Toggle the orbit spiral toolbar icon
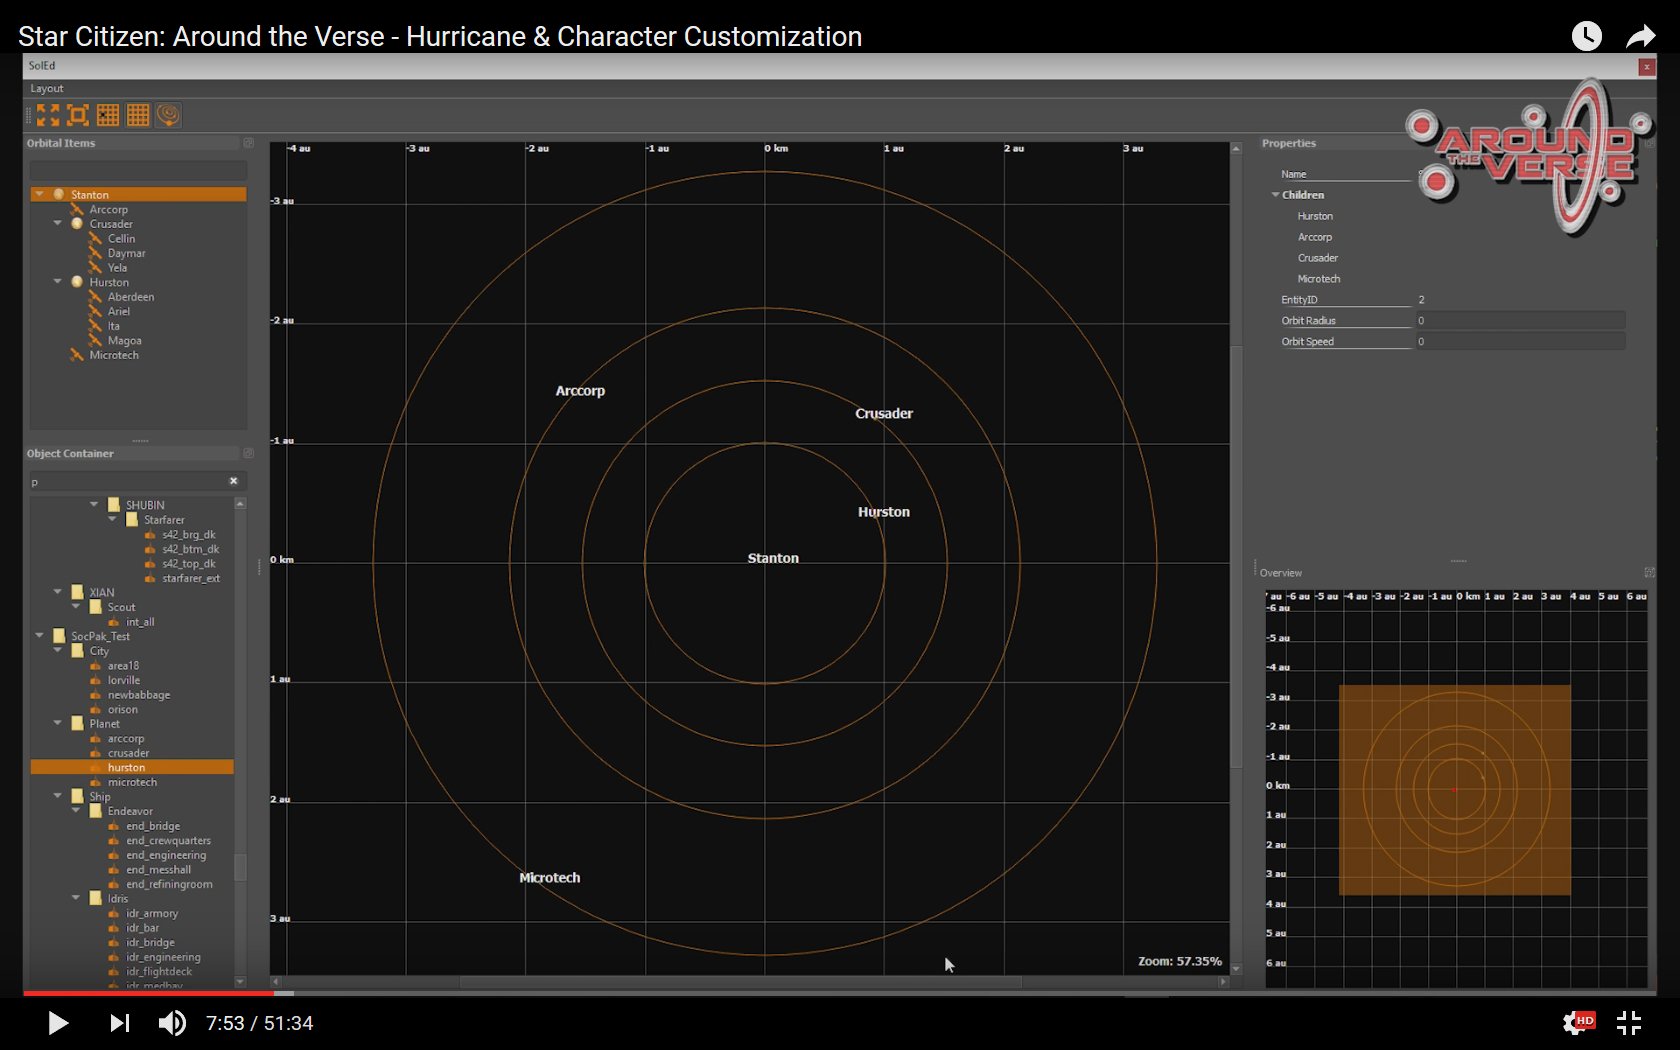 point(168,115)
